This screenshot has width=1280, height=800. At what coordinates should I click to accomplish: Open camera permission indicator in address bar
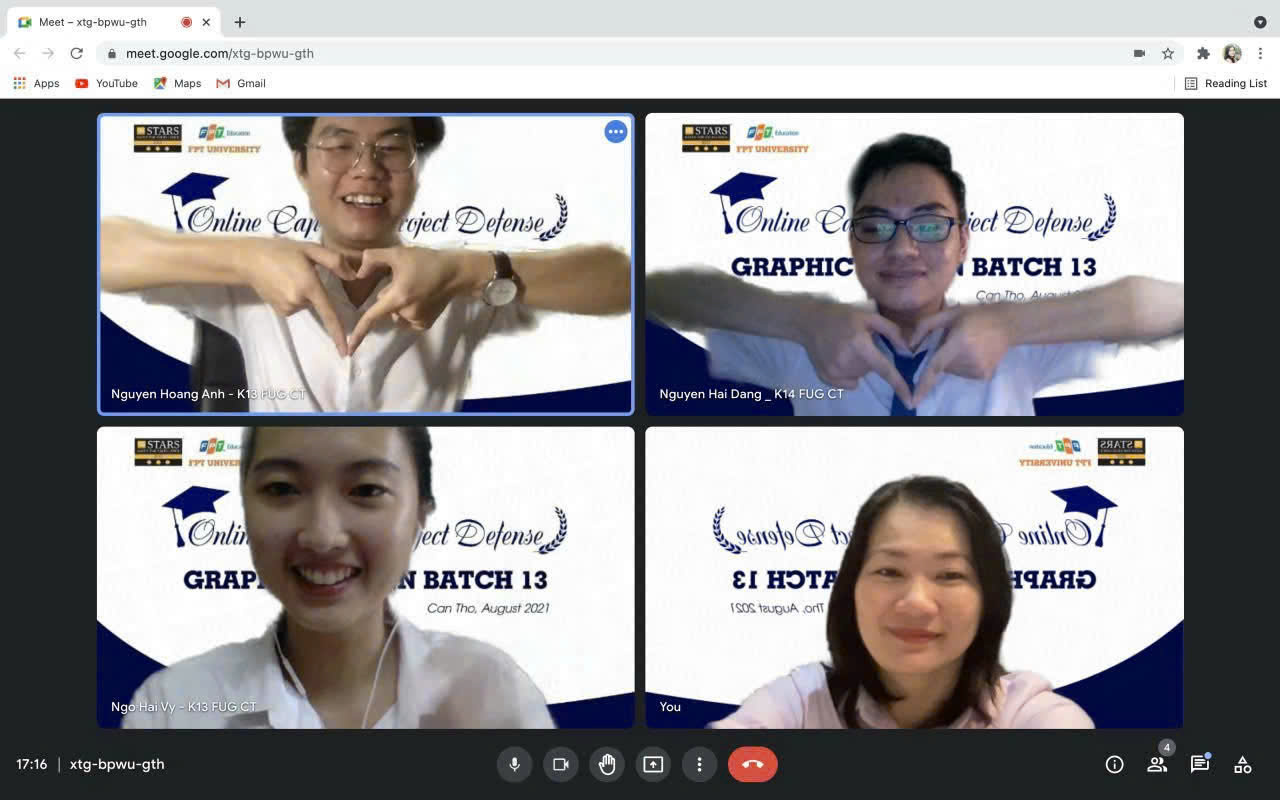point(1139,53)
